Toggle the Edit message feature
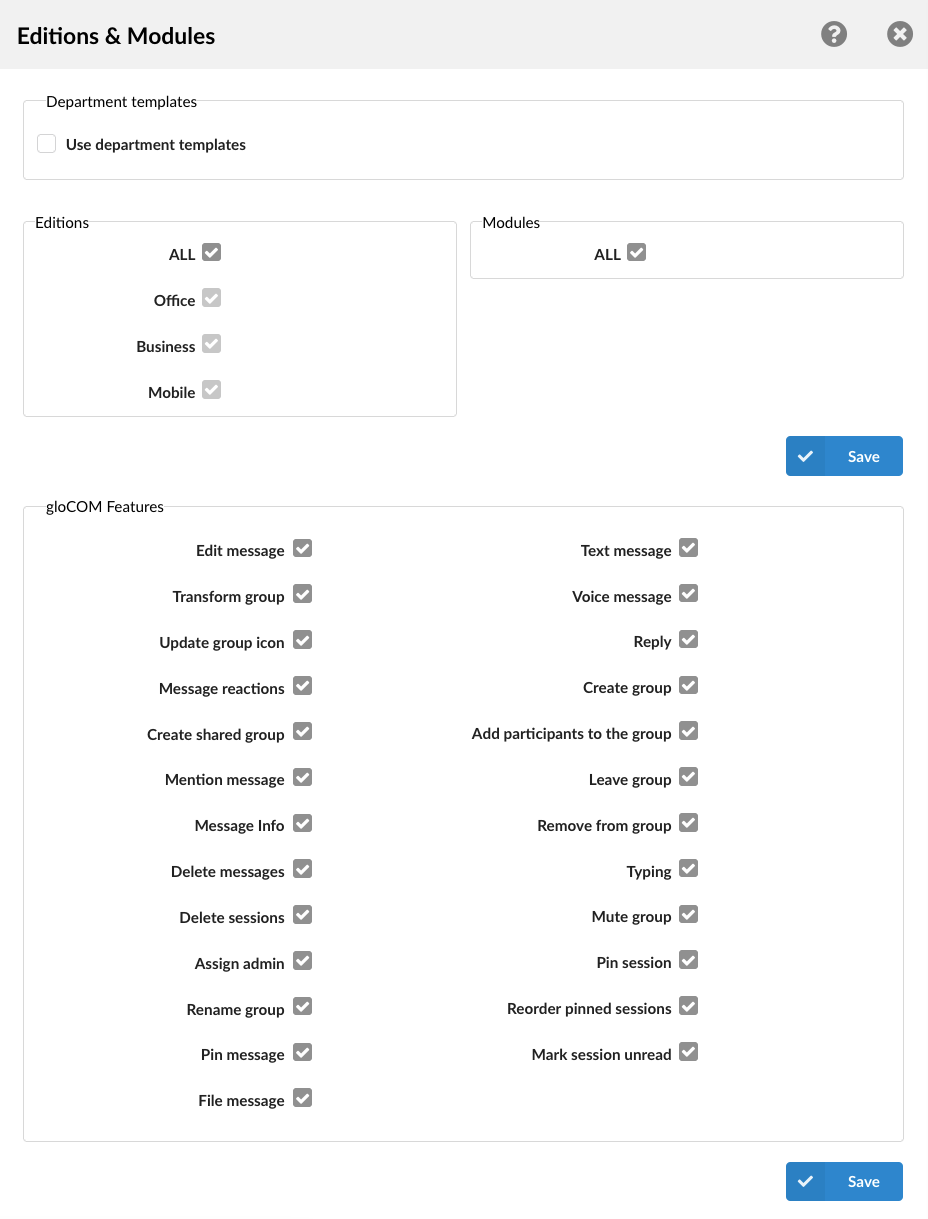The height and width of the screenshot is (1219, 928). pos(302,548)
